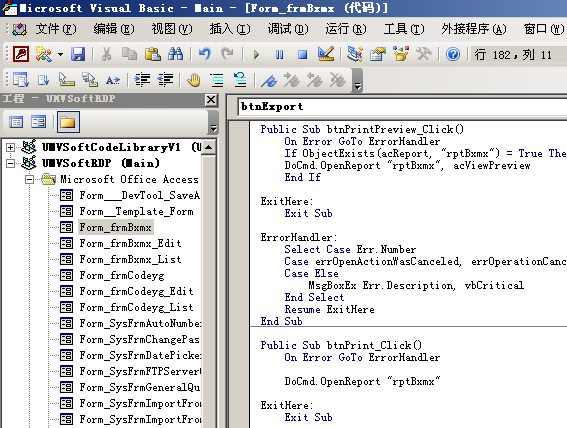Toggle Design Mode icon
This screenshot has width=567, height=428.
(326, 54)
